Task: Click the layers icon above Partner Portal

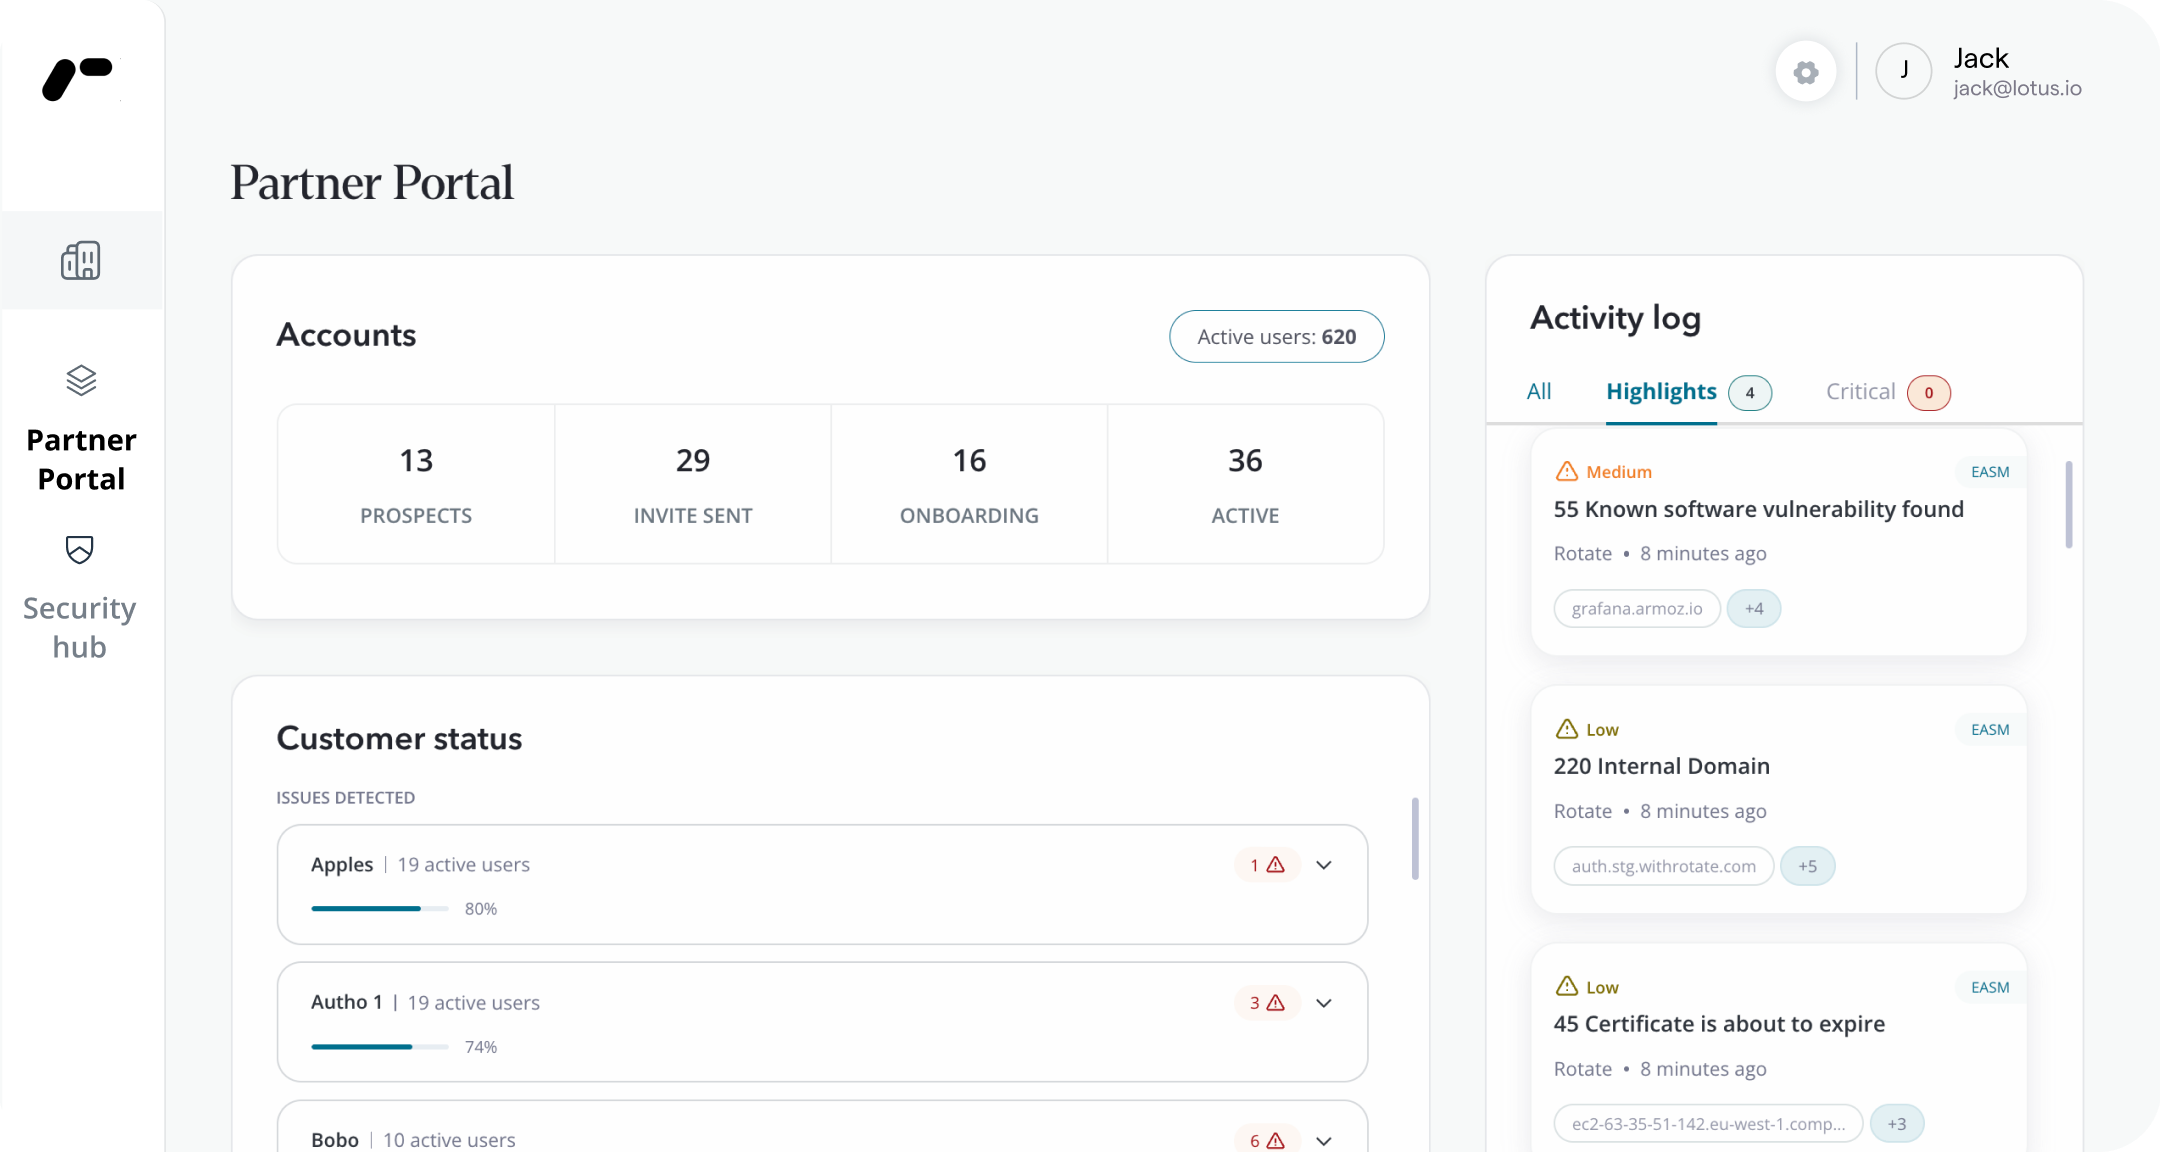Action: (81, 380)
